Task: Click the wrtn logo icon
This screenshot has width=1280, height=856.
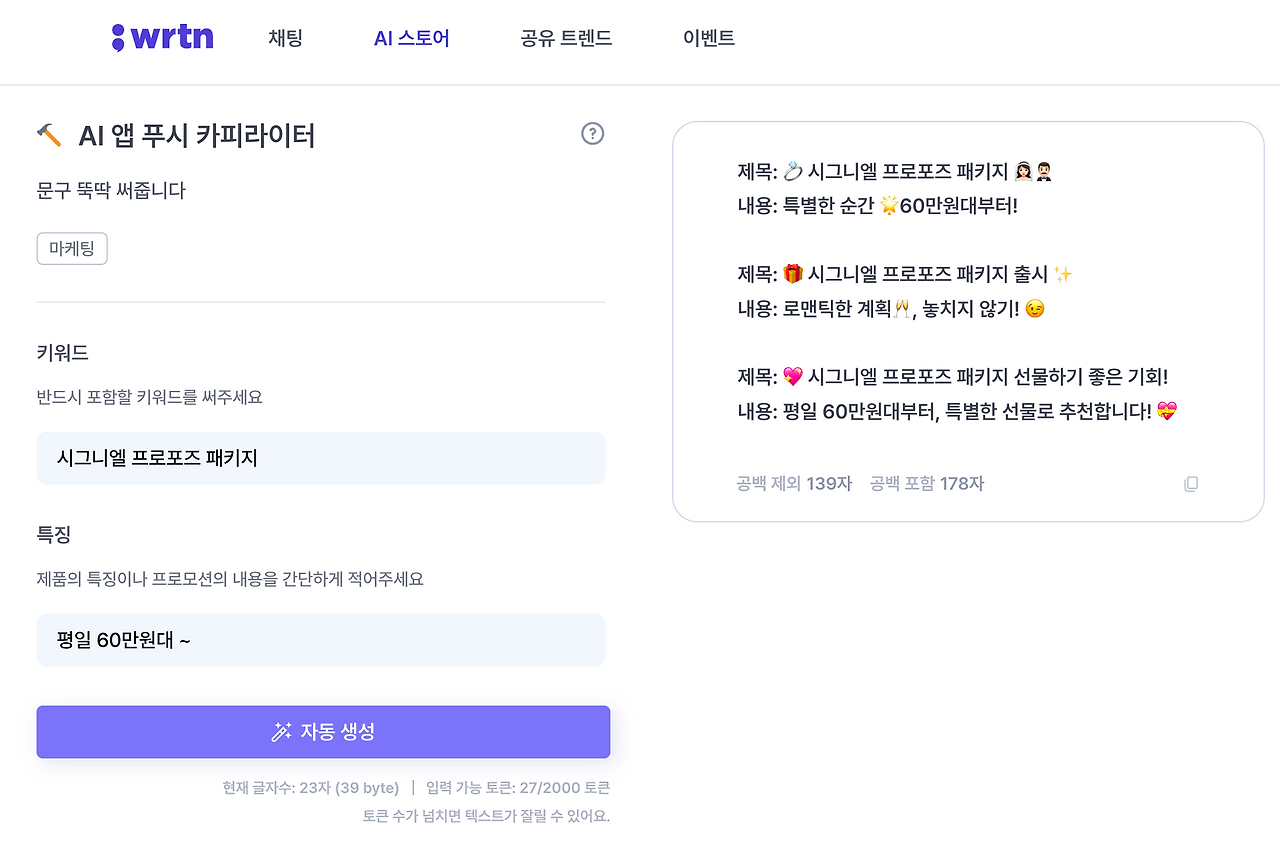Action: (120, 36)
